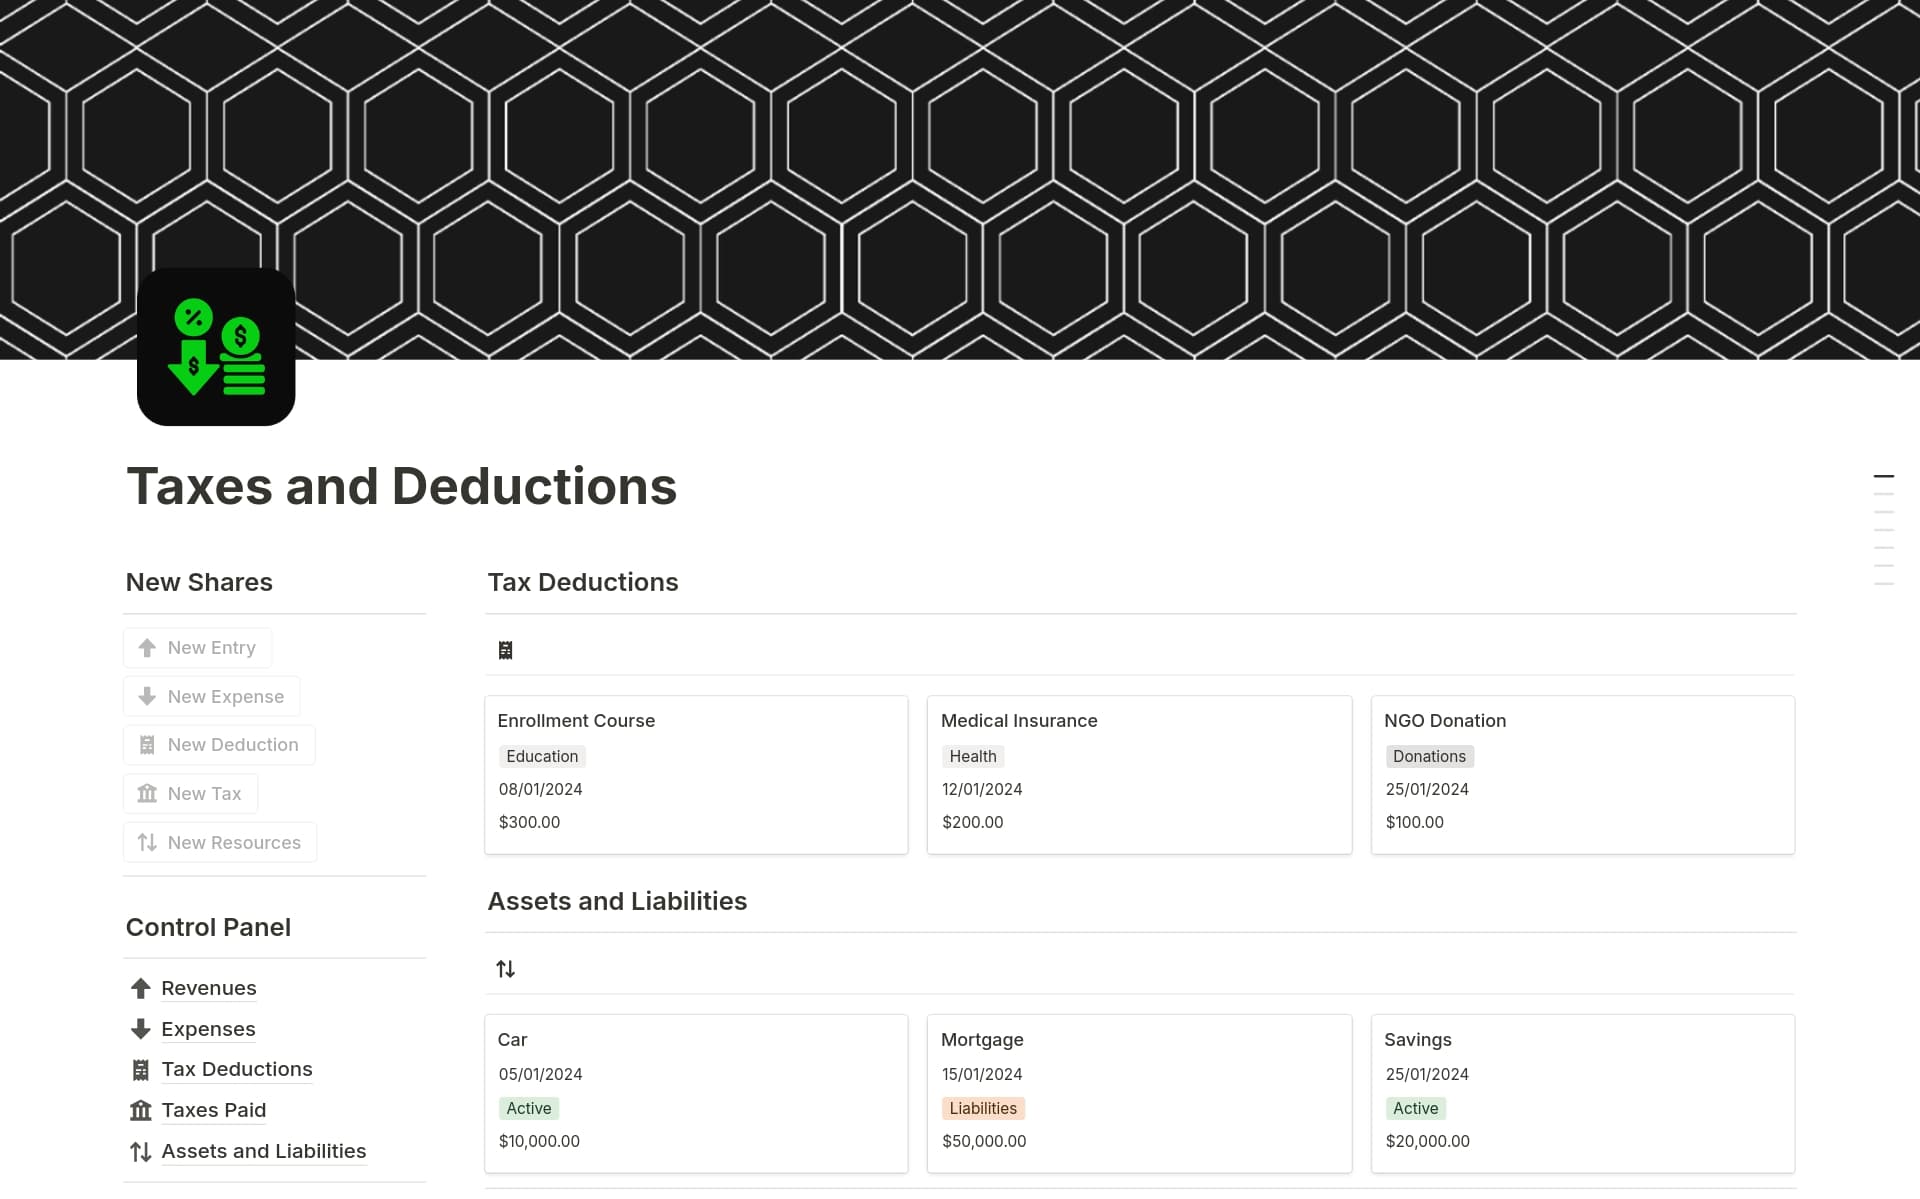1920x1199 pixels.
Task: Open the Medical Insurance card
Action: (x=1018, y=720)
